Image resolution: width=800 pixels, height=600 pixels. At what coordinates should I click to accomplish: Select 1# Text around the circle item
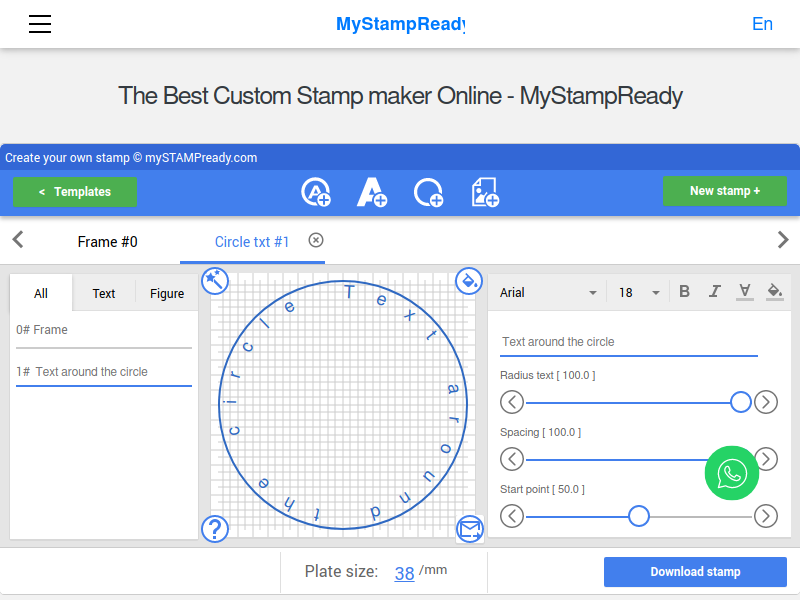pyautogui.click(x=104, y=372)
